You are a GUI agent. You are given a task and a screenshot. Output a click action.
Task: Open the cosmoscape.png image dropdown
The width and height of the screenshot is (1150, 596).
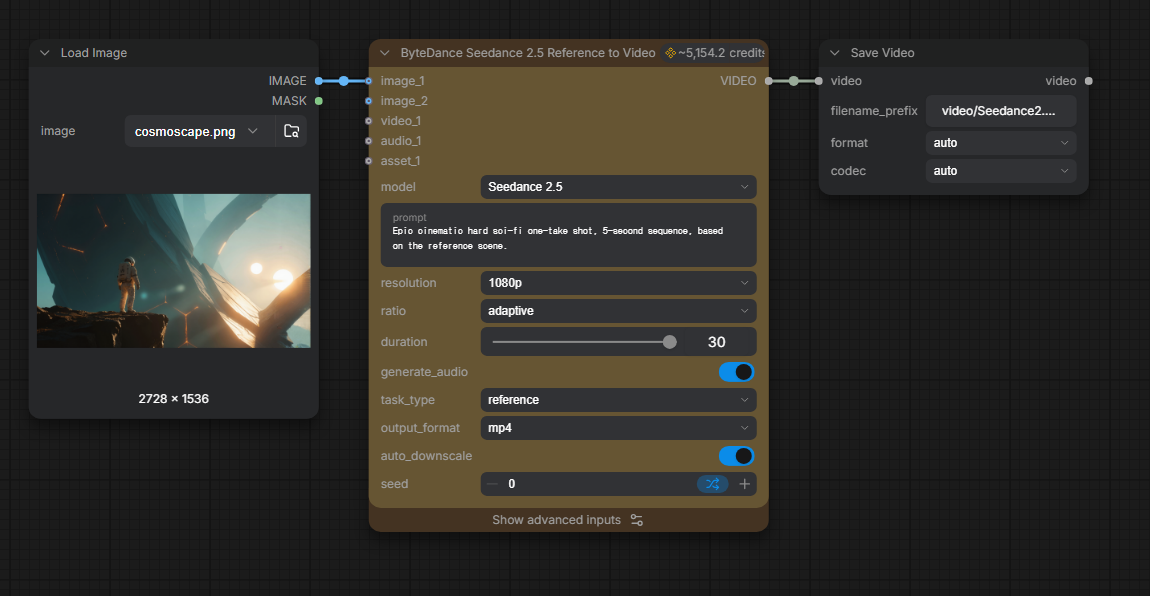coord(199,131)
